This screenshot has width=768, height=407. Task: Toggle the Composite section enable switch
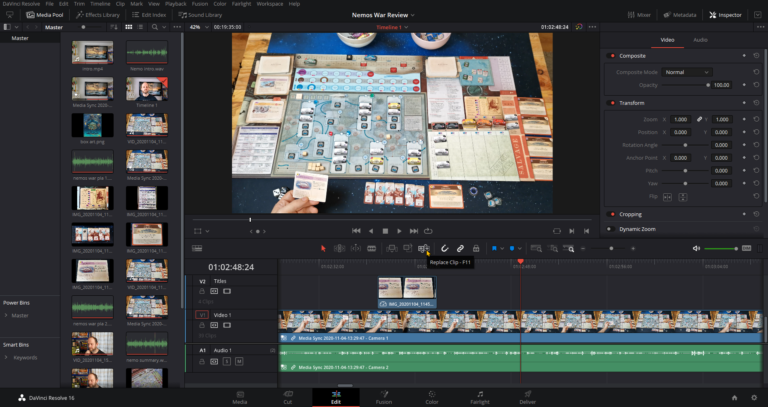(611, 56)
